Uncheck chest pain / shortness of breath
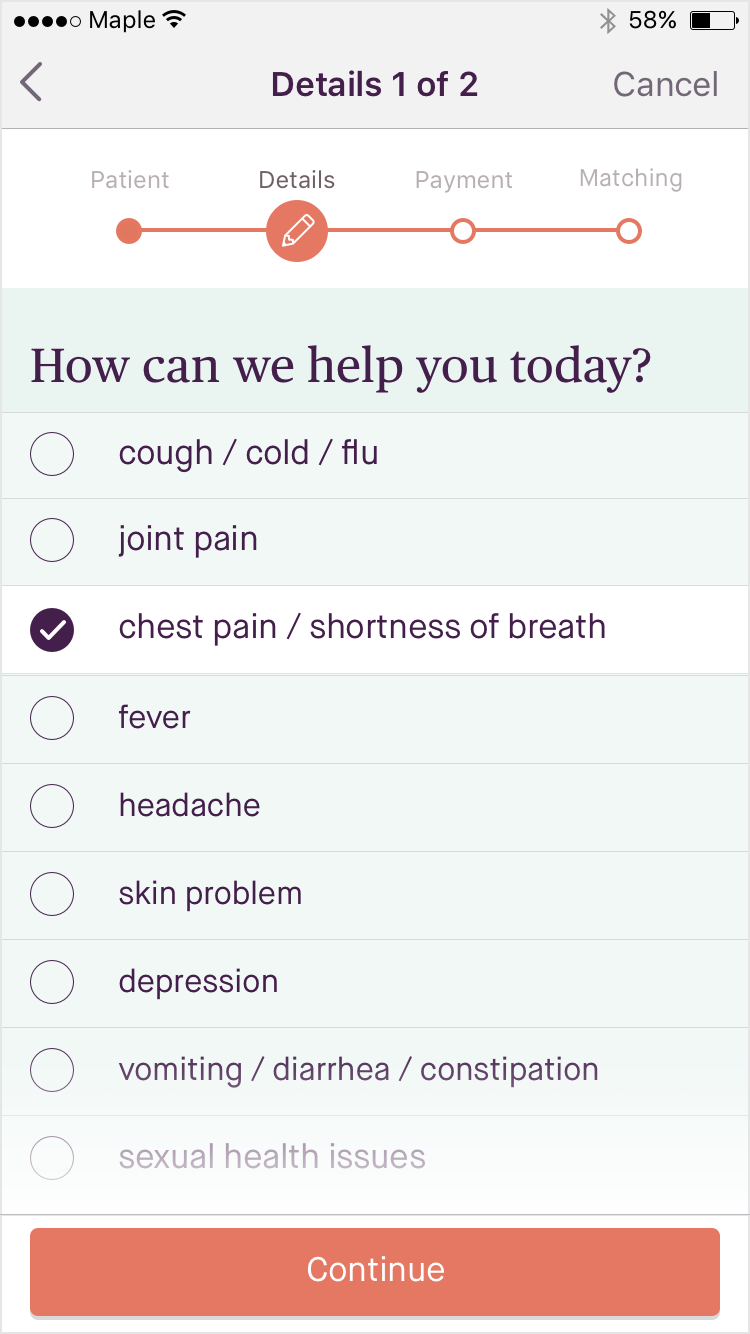Viewport: 750px width, 1334px height. pos(52,629)
